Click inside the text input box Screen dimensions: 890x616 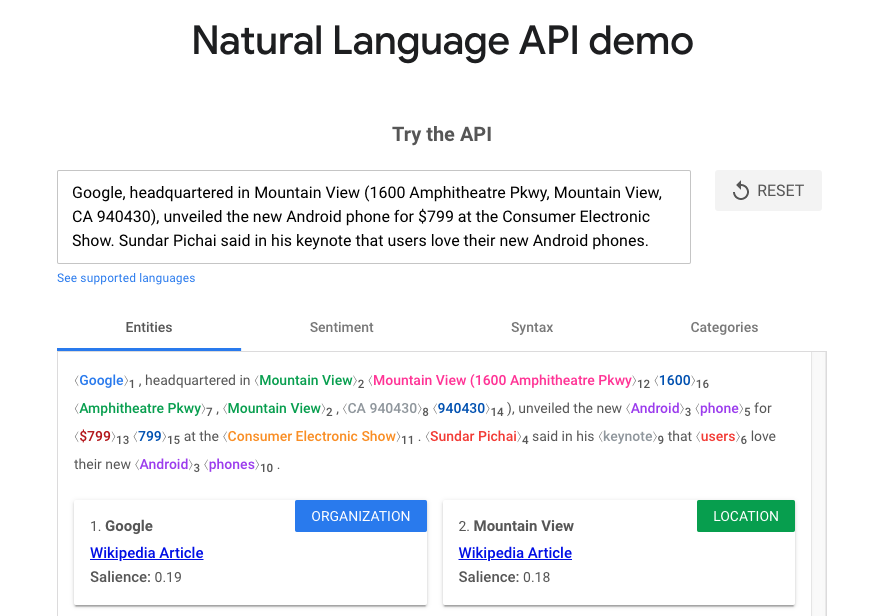click(x=373, y=216)
